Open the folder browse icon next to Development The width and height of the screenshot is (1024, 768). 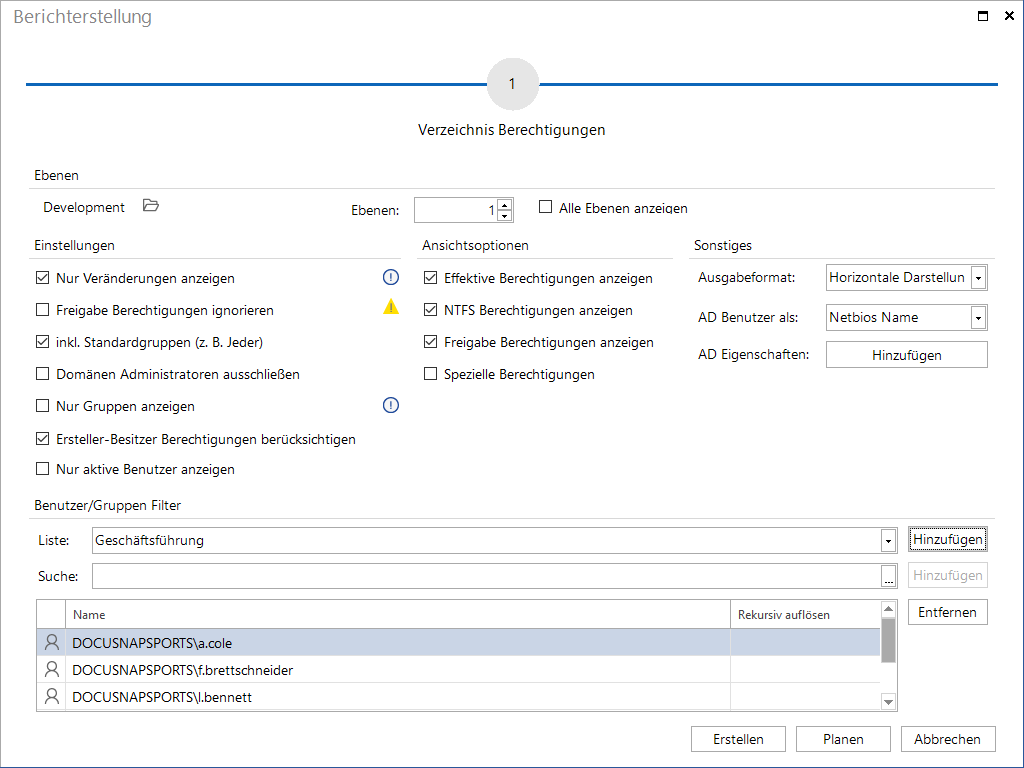click(151, 206)
